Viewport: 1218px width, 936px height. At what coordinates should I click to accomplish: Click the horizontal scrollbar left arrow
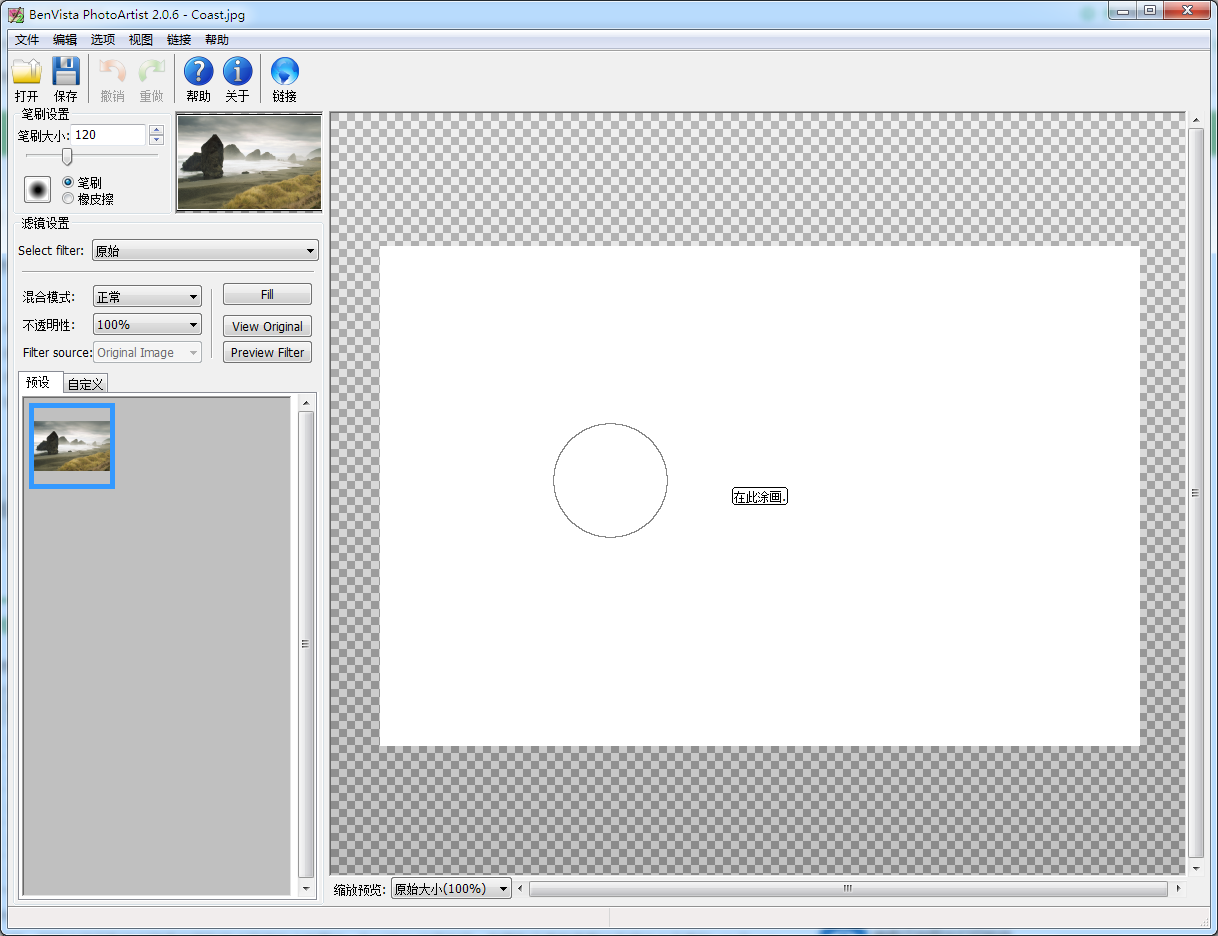(x=520, y=888)
